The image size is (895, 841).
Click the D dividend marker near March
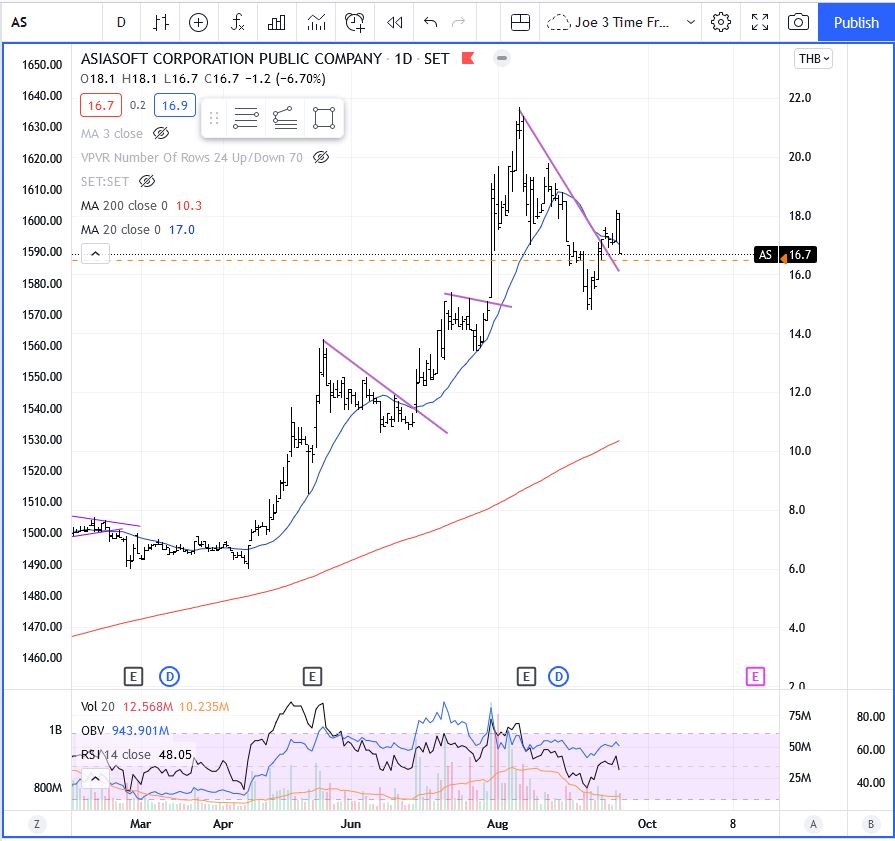click(x=170, y=677)
